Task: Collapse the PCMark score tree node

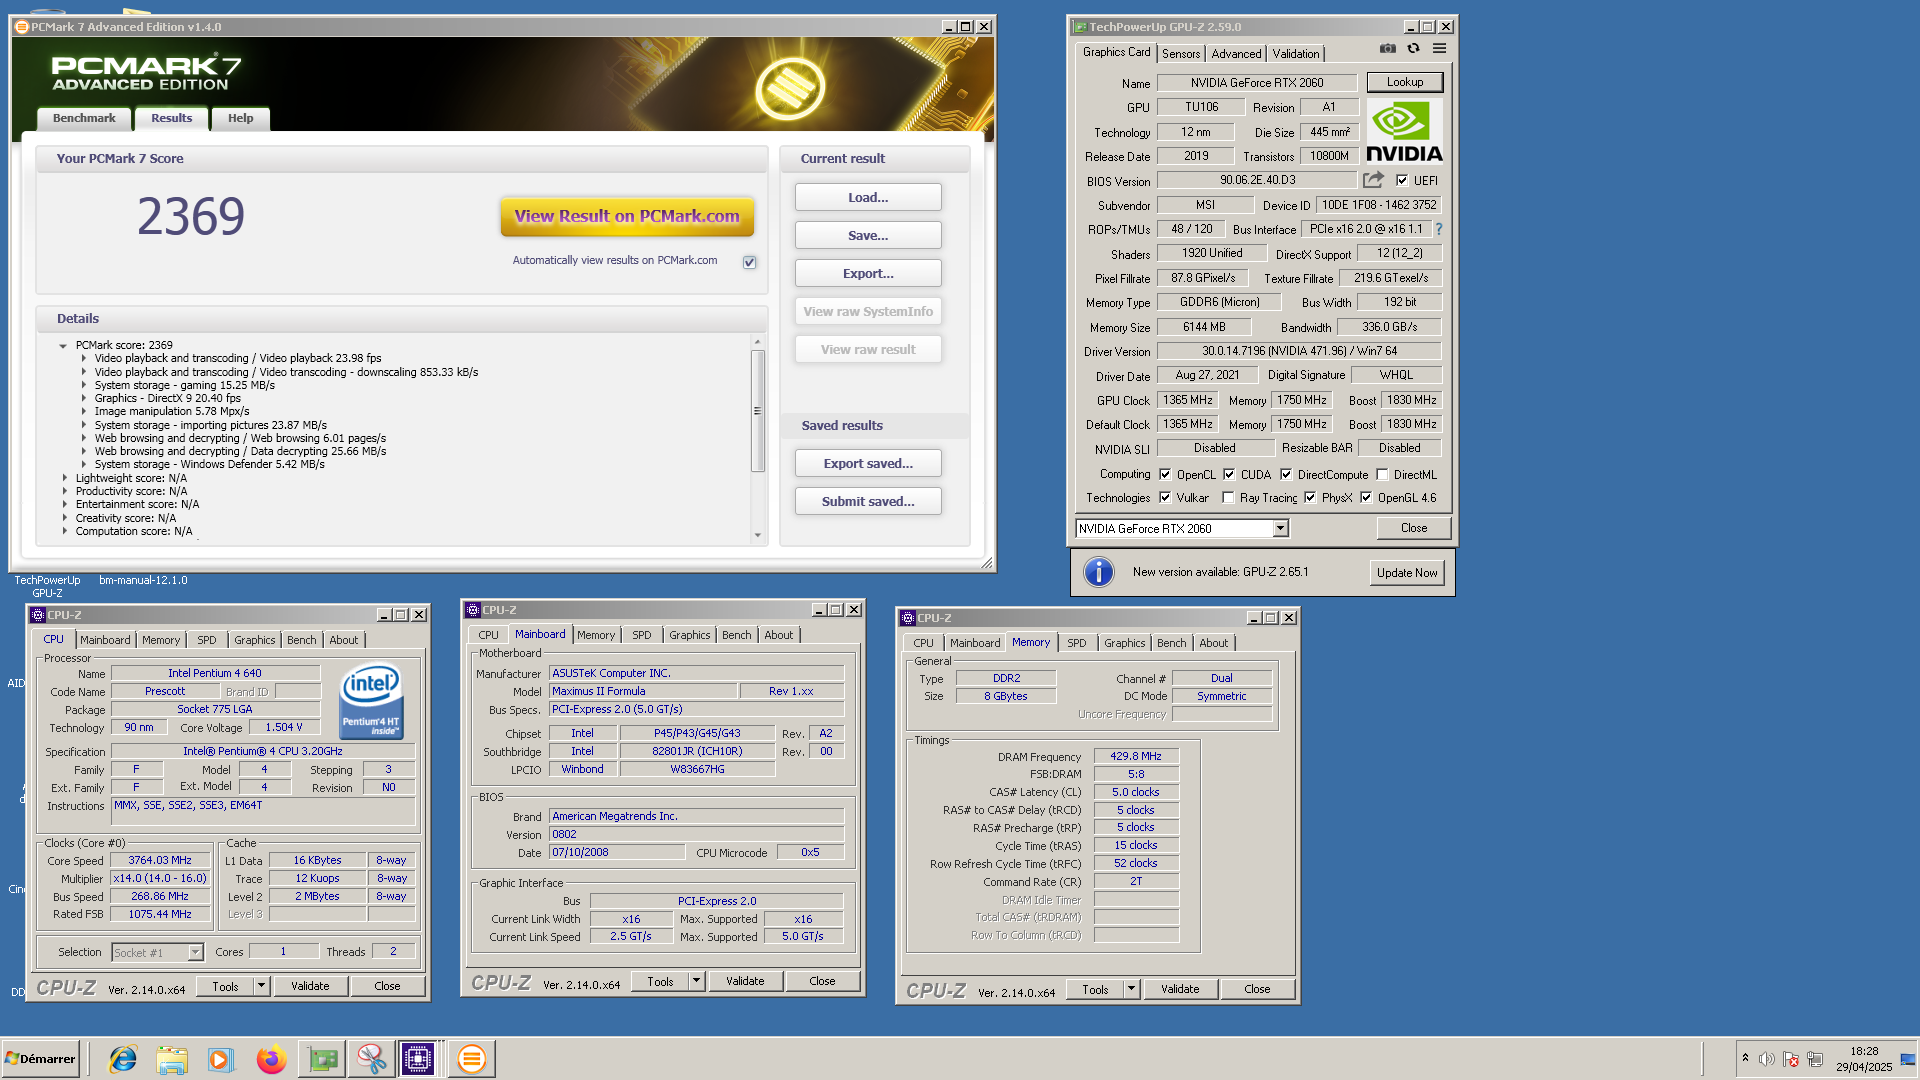Action: coord(63,346)
